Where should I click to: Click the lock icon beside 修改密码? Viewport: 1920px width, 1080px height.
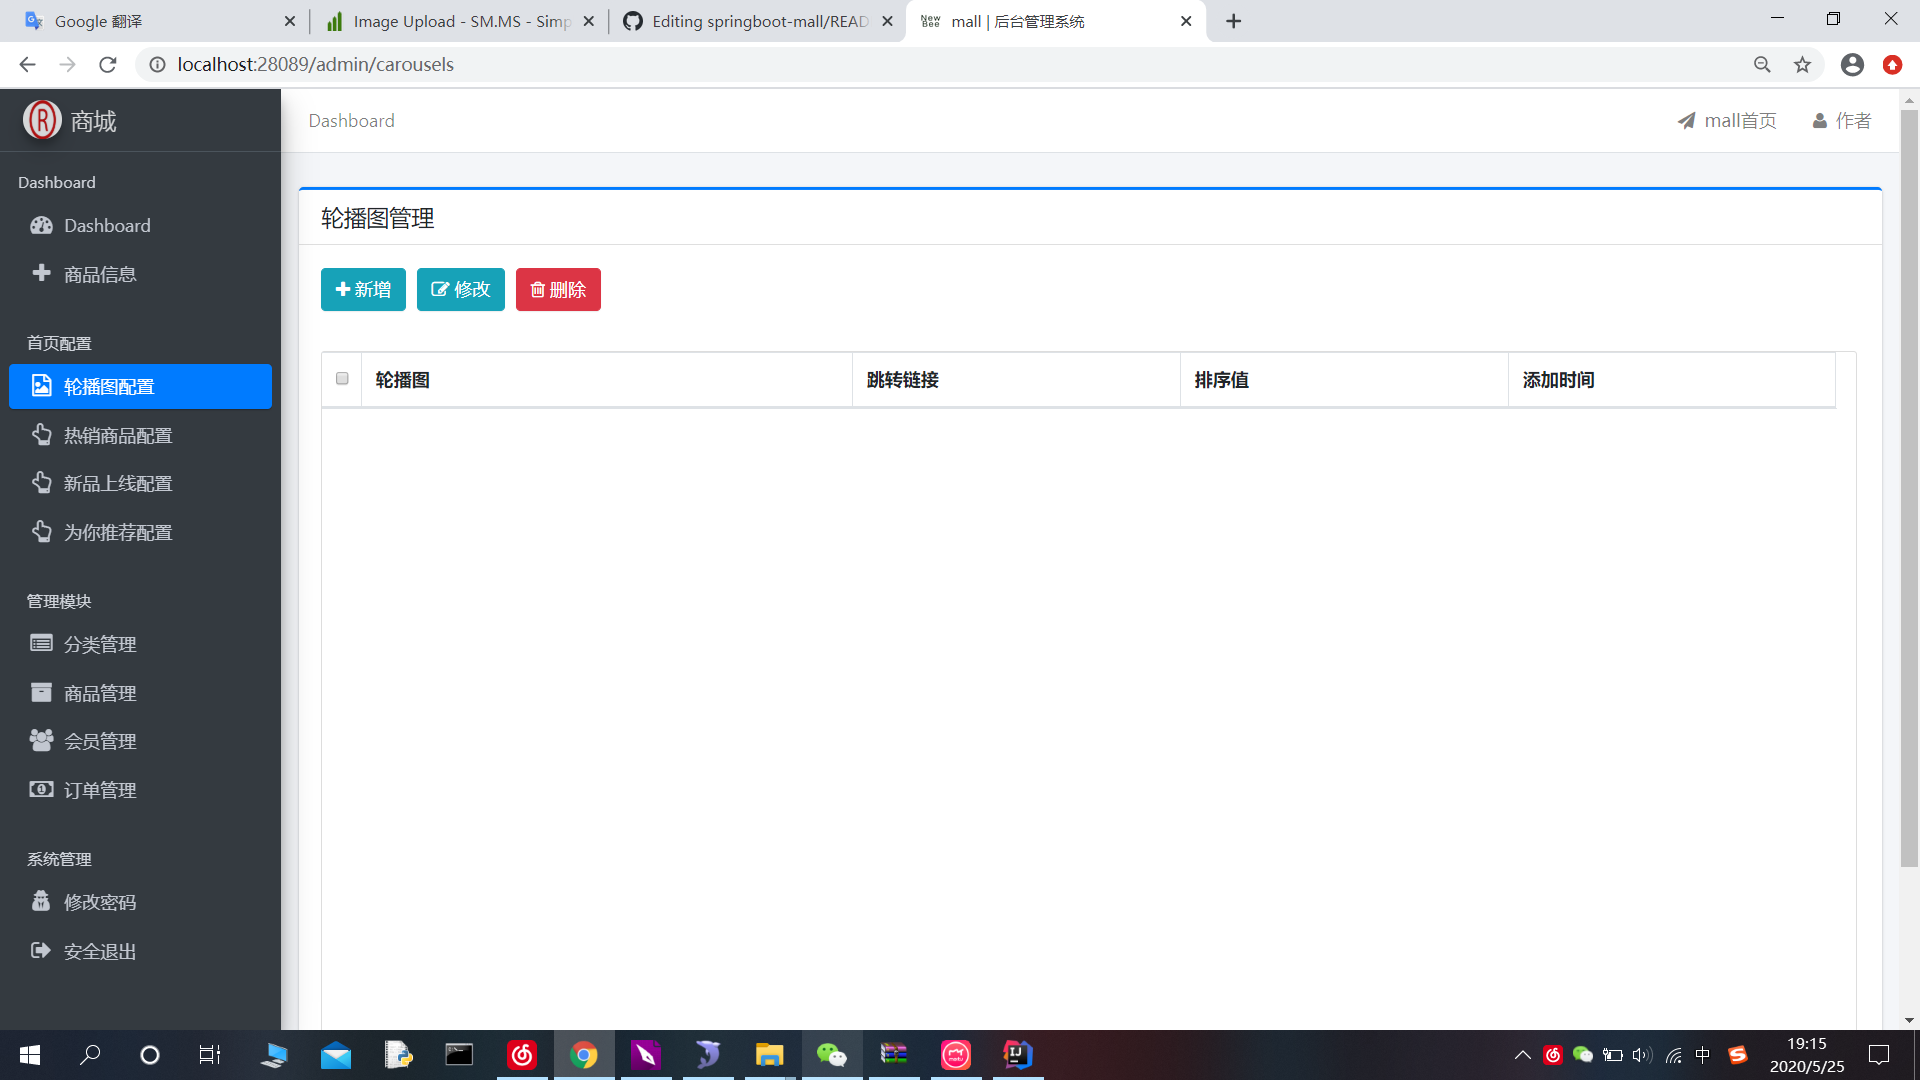tap(41, 901)
